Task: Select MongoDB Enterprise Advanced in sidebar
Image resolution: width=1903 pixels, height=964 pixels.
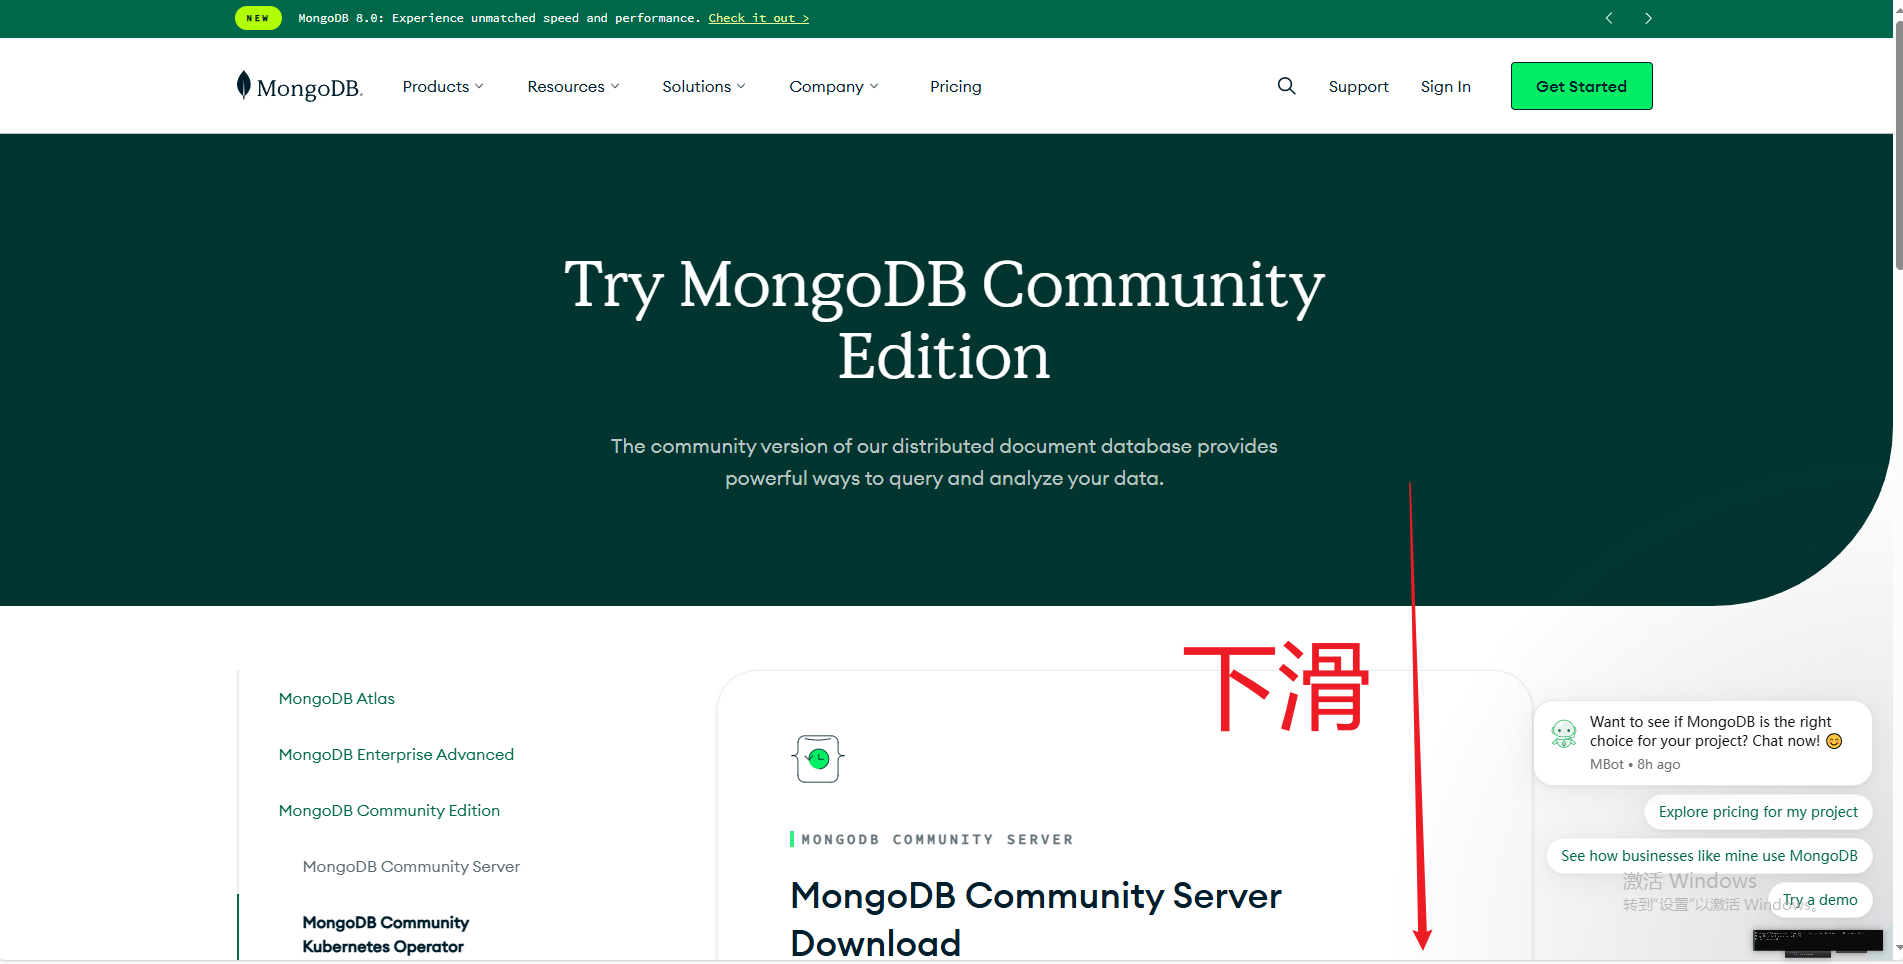Action: [396, 754]
